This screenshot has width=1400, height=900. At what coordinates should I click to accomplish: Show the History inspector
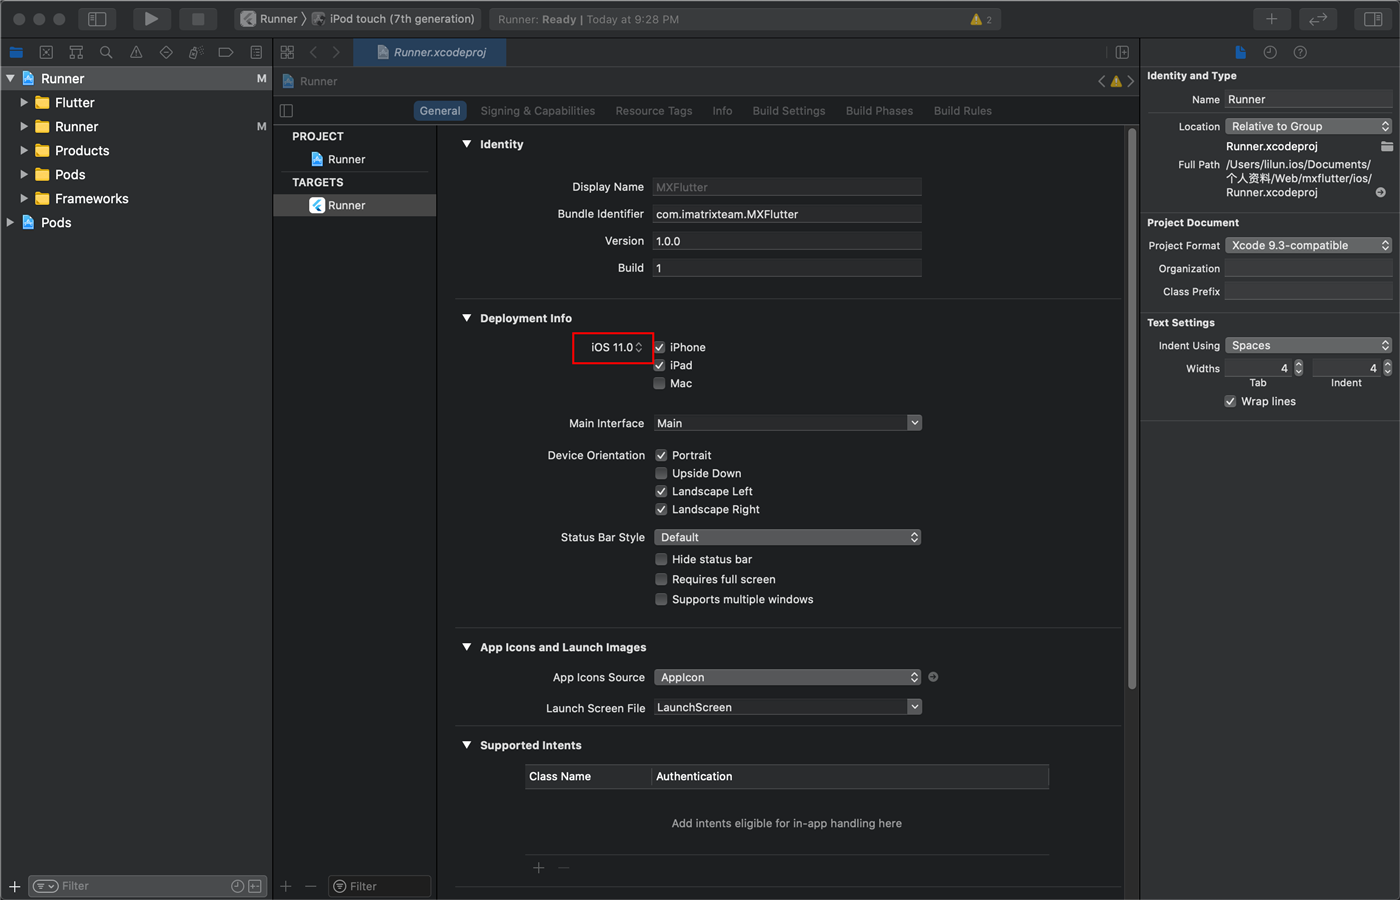tap(1270, 52)
